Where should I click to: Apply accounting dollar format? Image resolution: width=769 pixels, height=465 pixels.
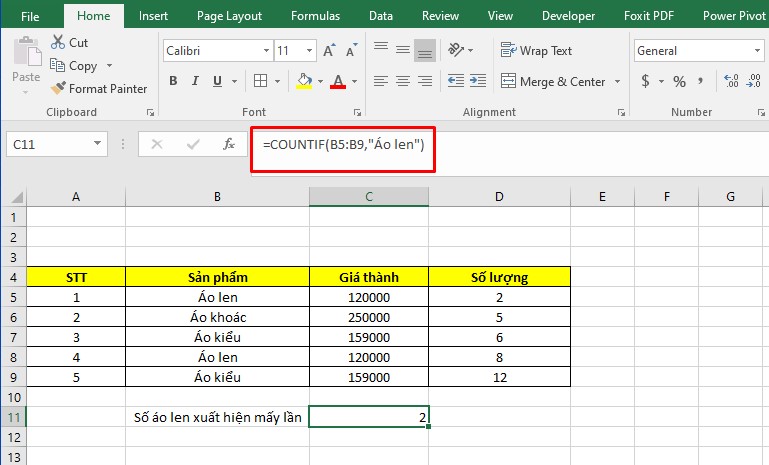pos(645,81)
